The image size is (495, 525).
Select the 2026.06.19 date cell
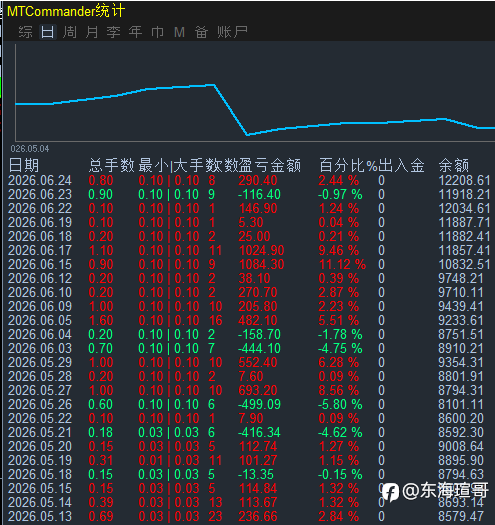tap(40, 222)
